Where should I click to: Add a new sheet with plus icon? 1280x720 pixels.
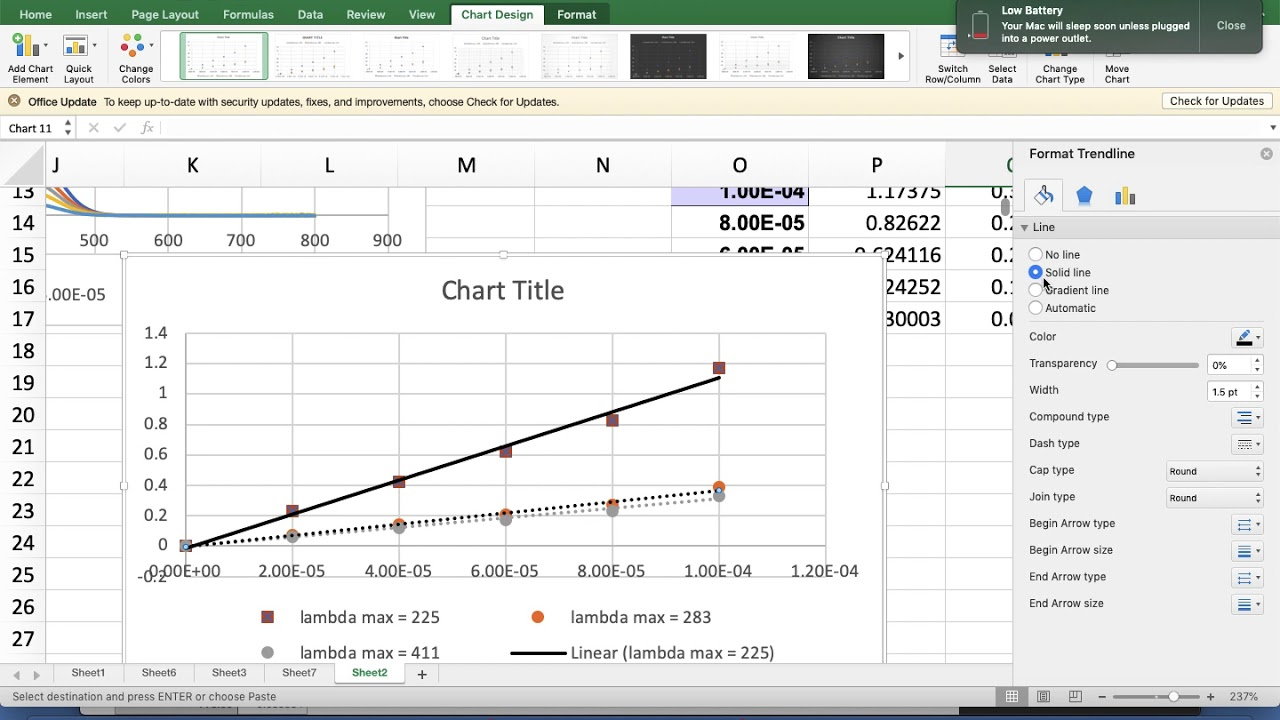coord(422,674)
